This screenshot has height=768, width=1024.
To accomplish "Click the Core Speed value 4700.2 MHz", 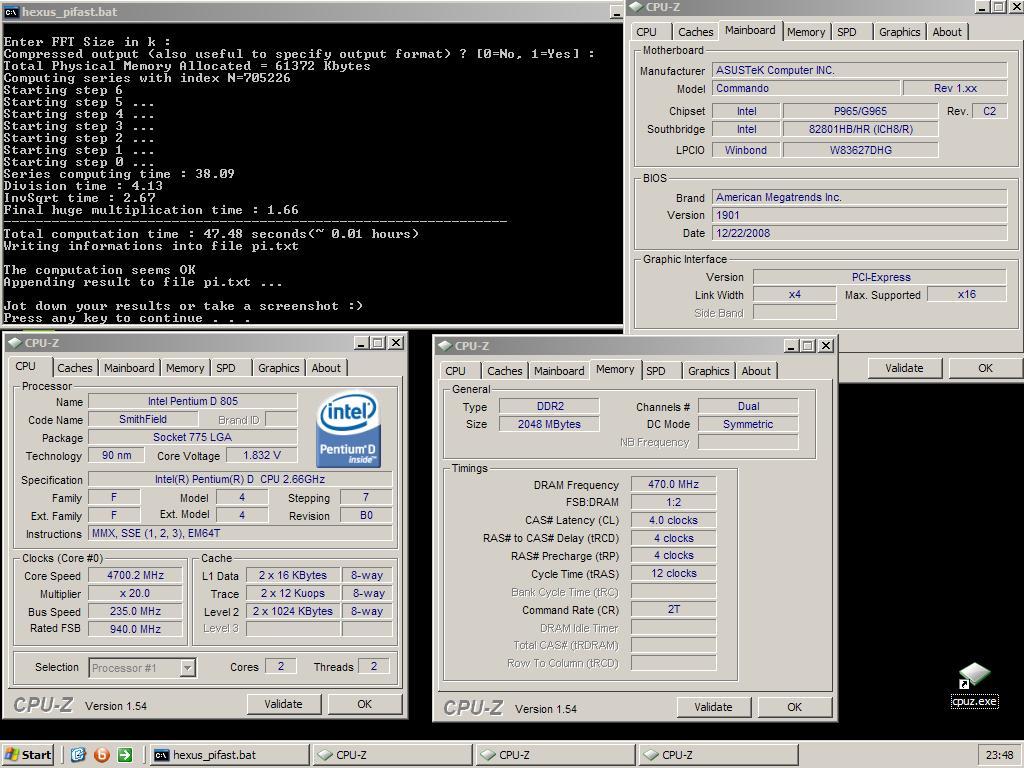I will tap(135, 575).
